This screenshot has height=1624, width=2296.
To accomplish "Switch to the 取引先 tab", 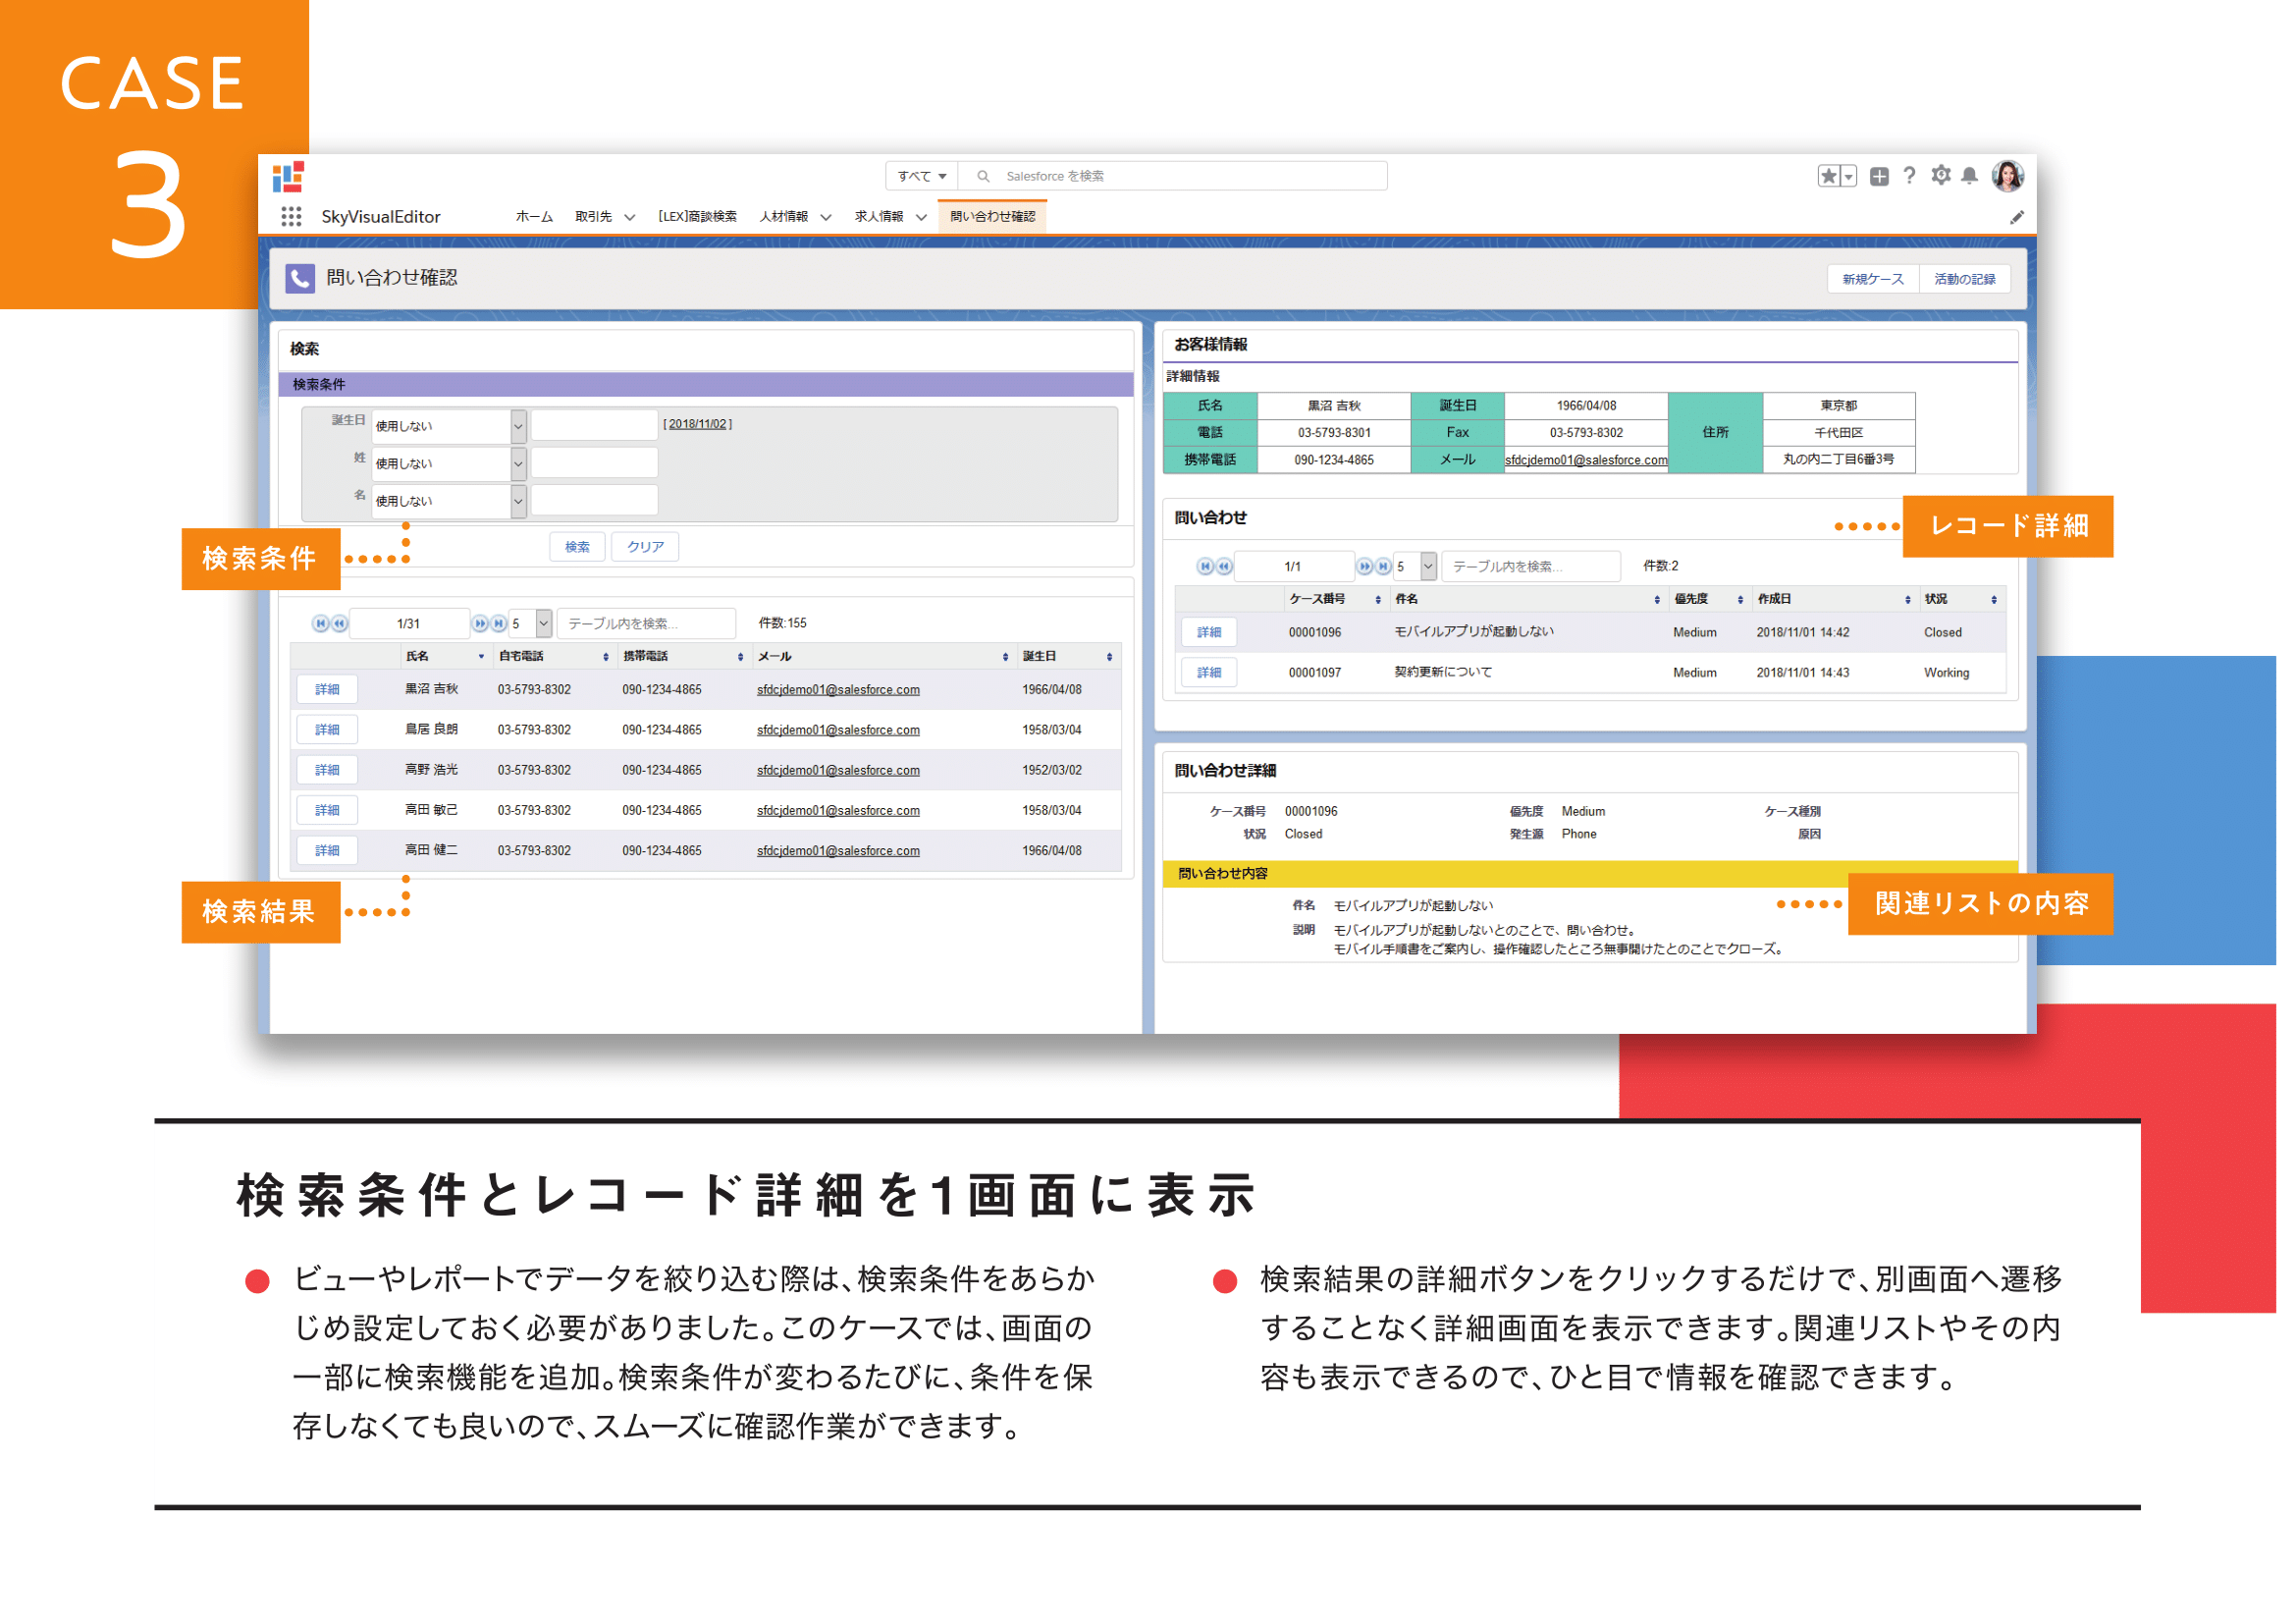I will point(593,216).
